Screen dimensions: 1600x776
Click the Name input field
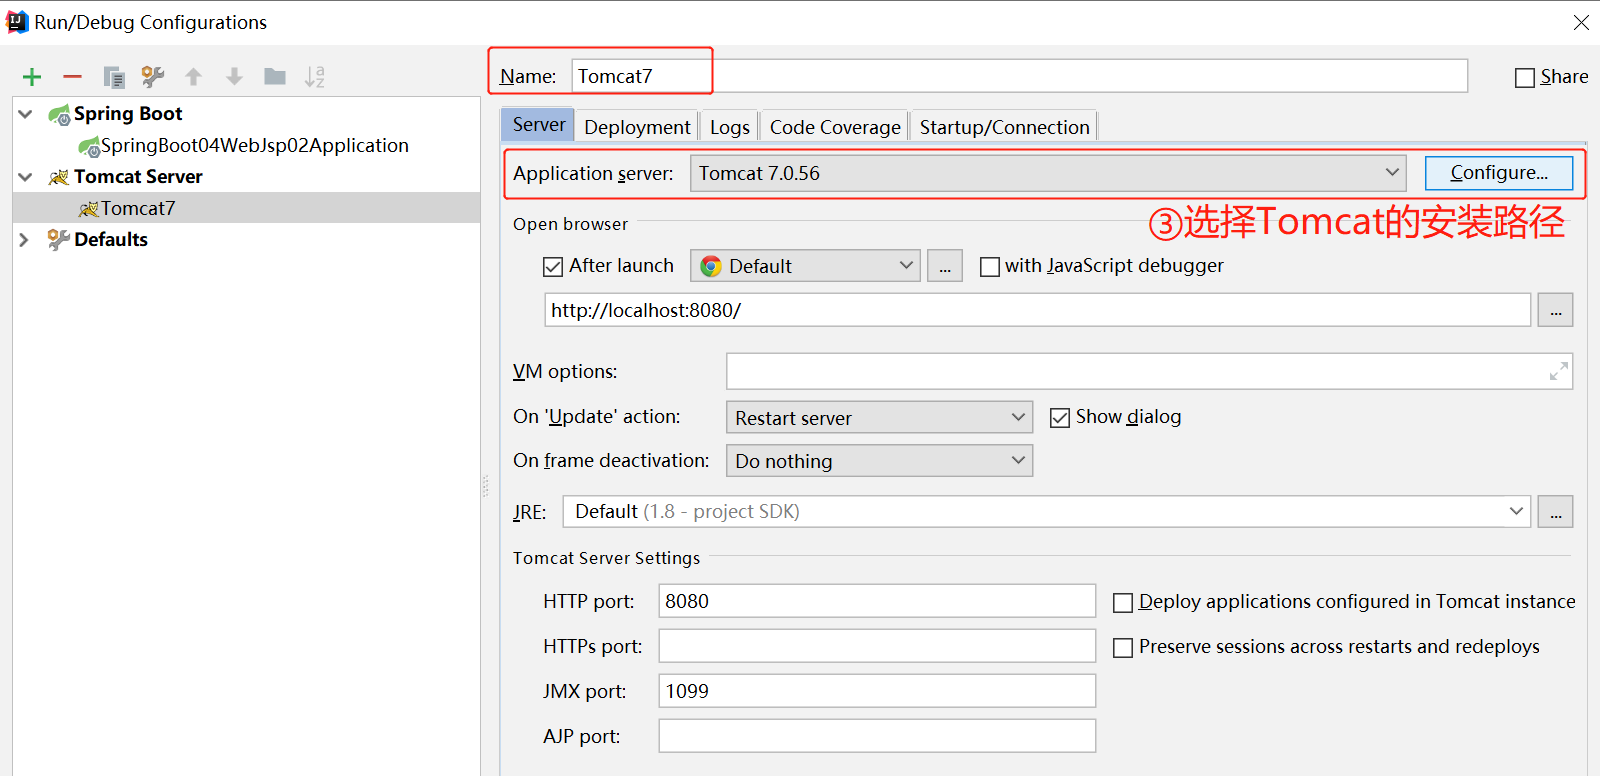coord(1020,76)
